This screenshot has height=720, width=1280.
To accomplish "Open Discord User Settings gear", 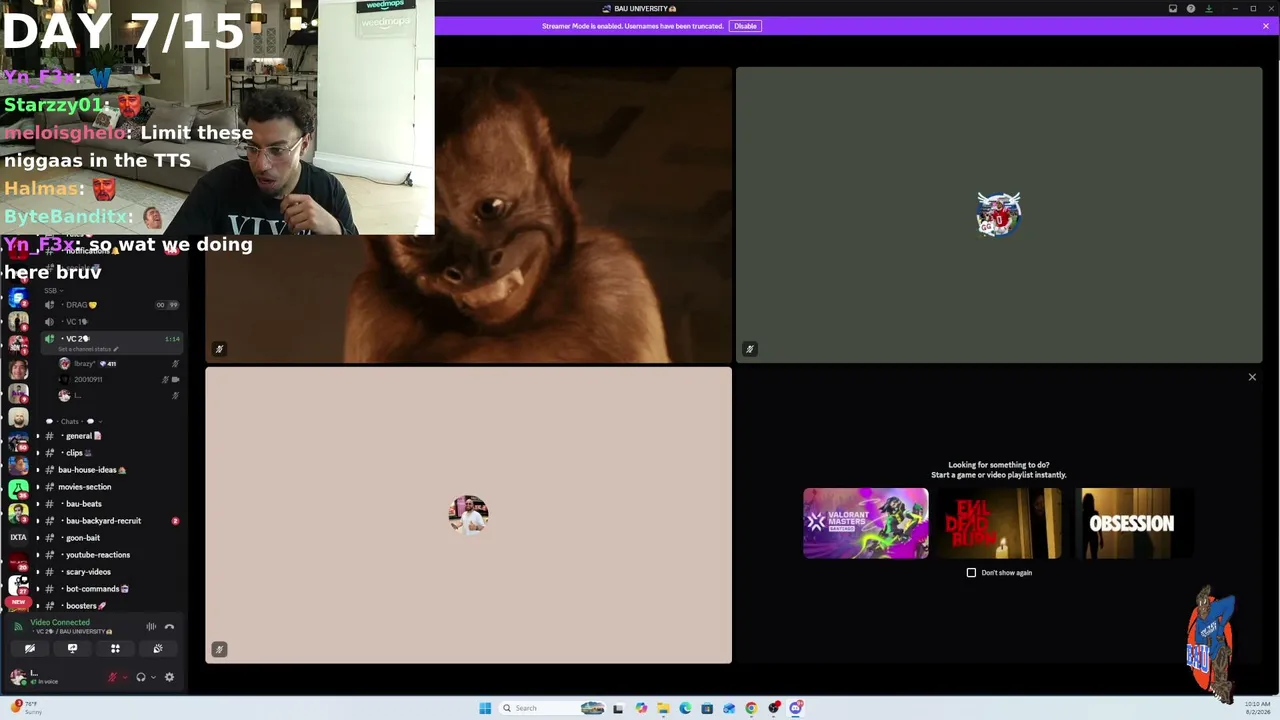I will [x=169, y=677].
